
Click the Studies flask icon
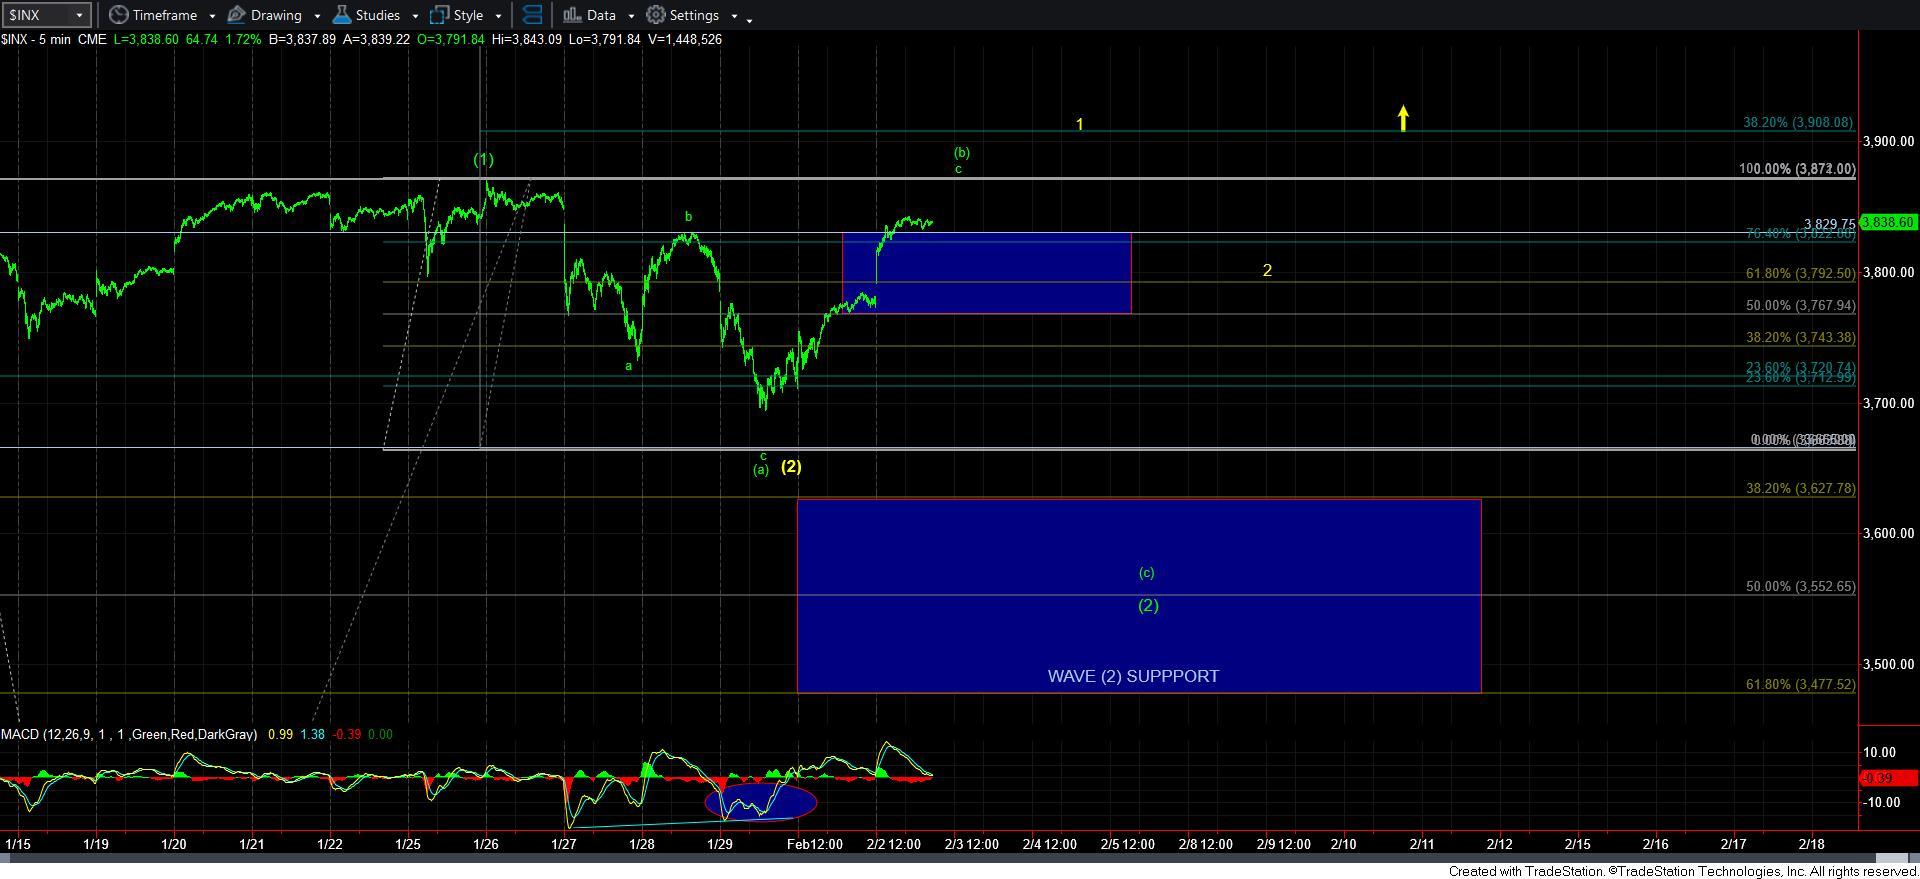(341, 15)
